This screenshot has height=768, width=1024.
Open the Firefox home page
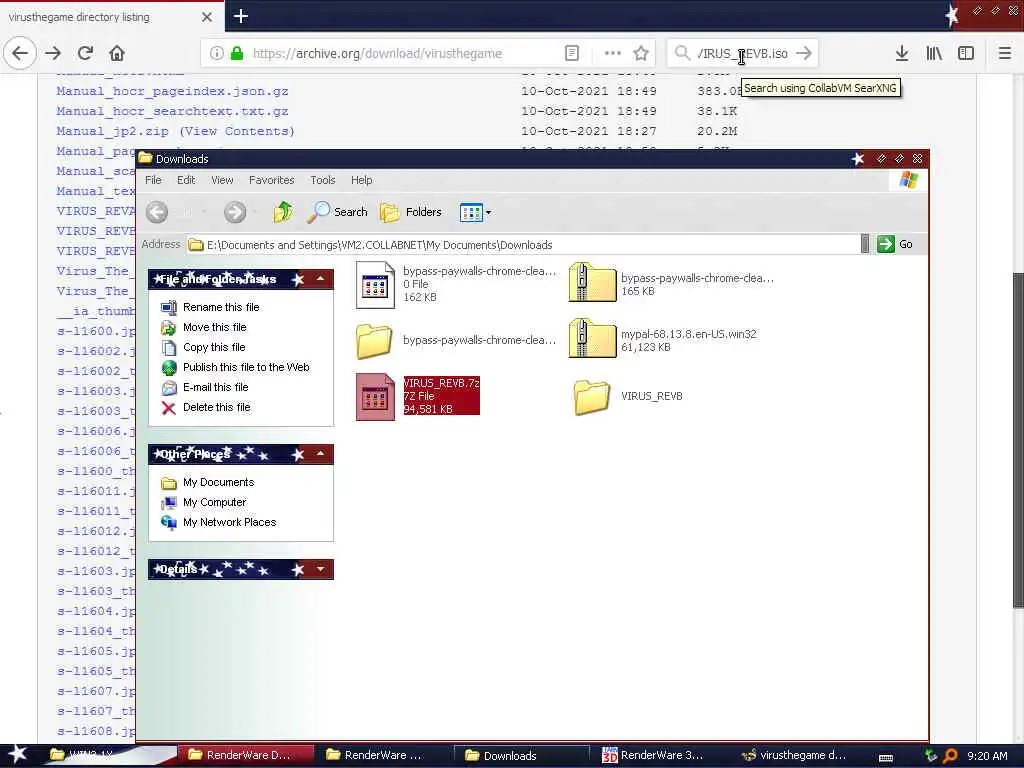click(x=117, y=53)
